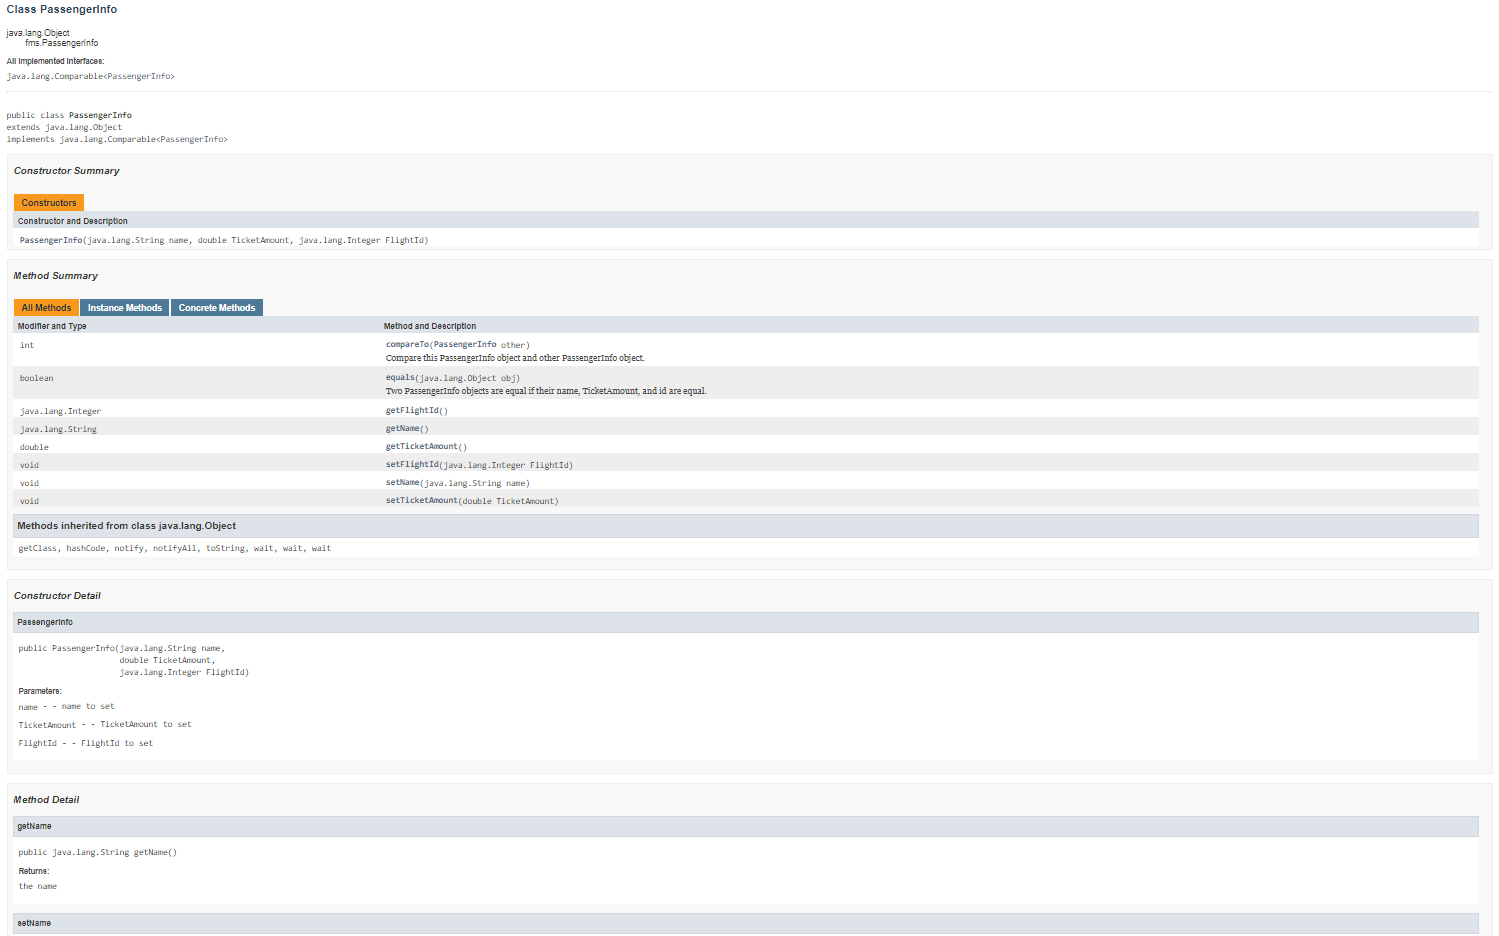The height and width of the screenshot is (936, 1499).
Task: Open the inherited wait method link
Action: [x=262, y=547]
